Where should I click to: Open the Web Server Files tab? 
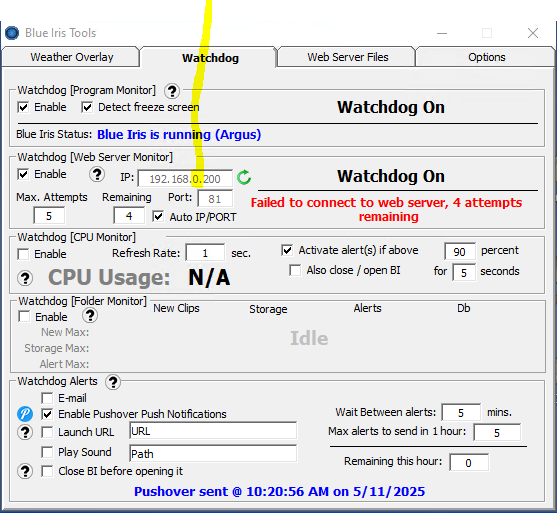tap(346, 57)
